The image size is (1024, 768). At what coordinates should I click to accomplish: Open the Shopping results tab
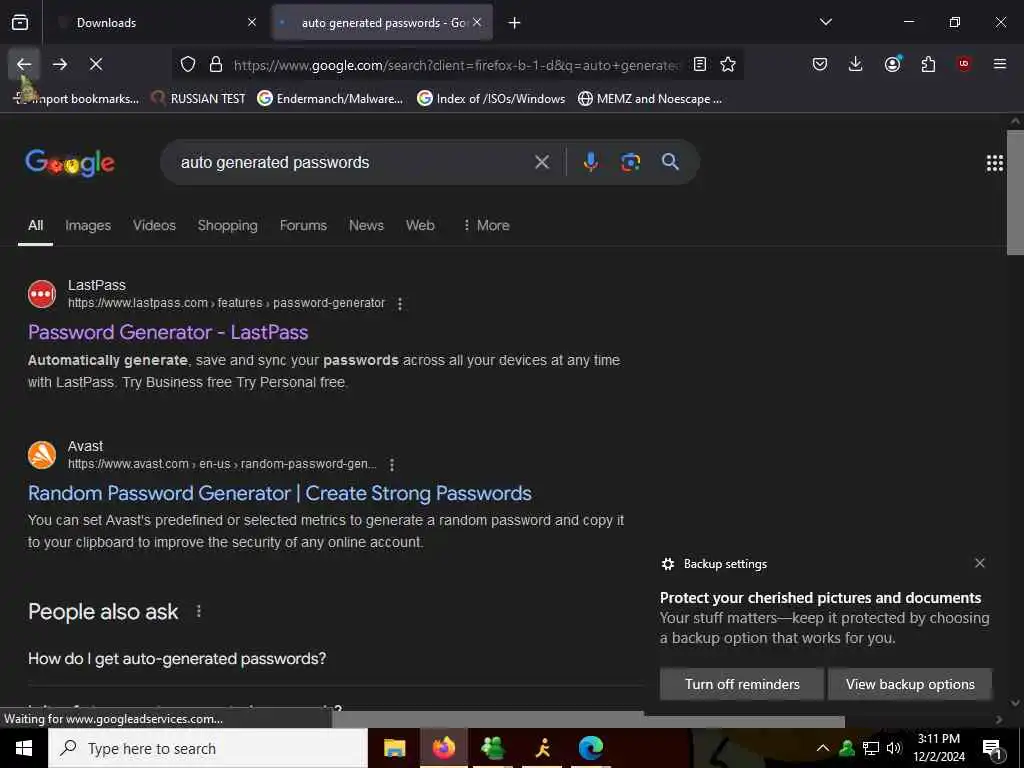227,225
